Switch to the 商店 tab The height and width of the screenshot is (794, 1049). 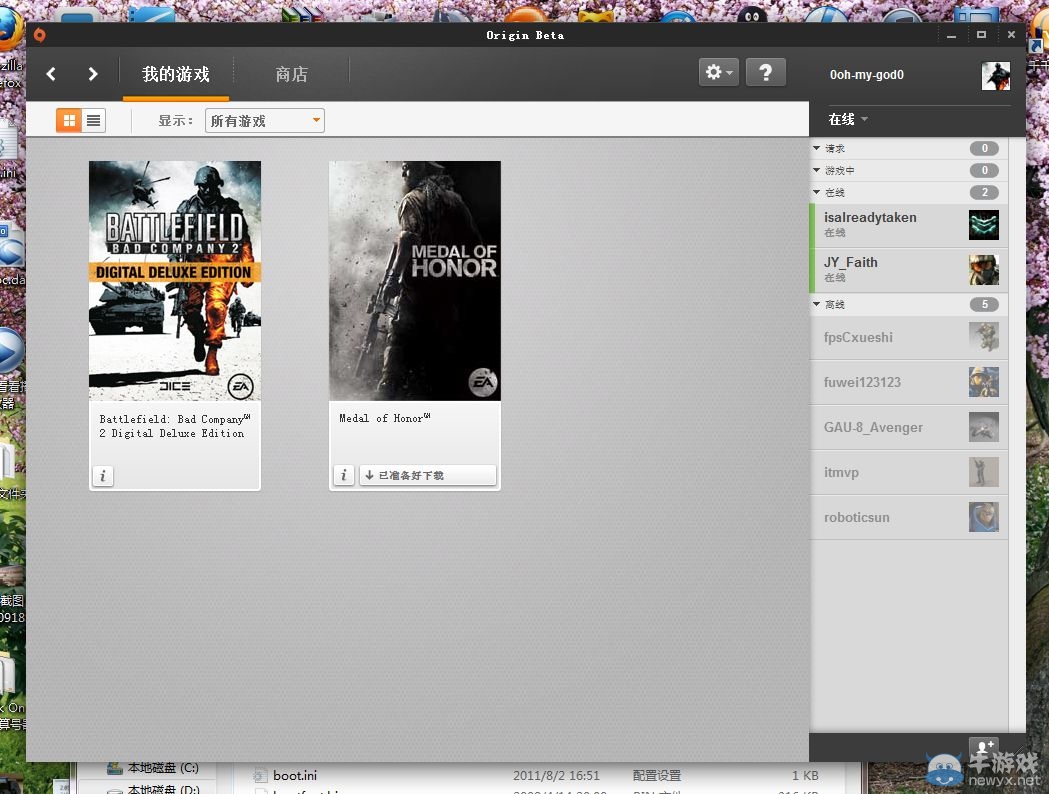coord(291,74)
